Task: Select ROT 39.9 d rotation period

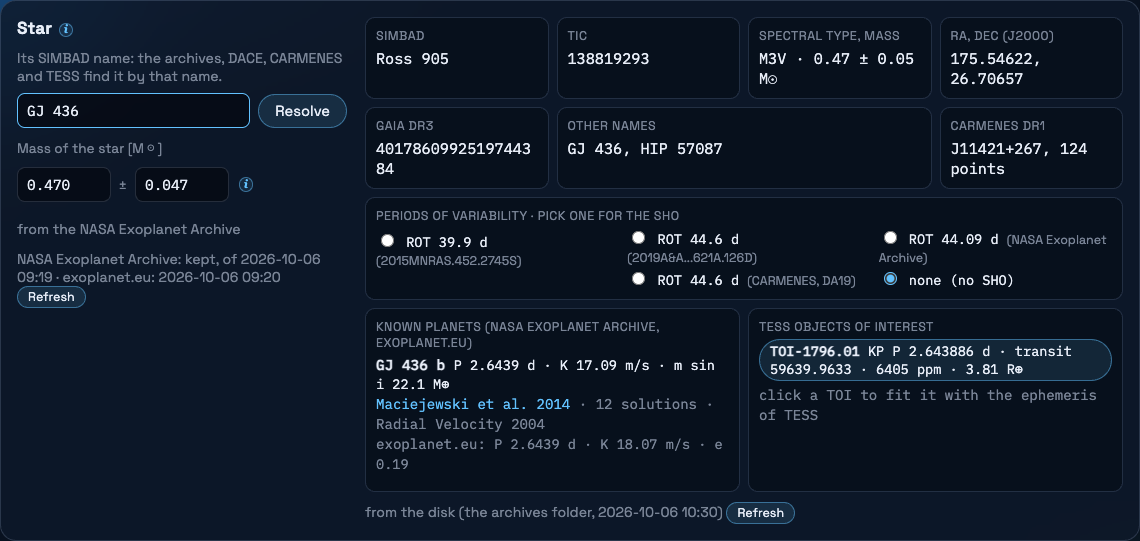Action: tap(388, 241)
